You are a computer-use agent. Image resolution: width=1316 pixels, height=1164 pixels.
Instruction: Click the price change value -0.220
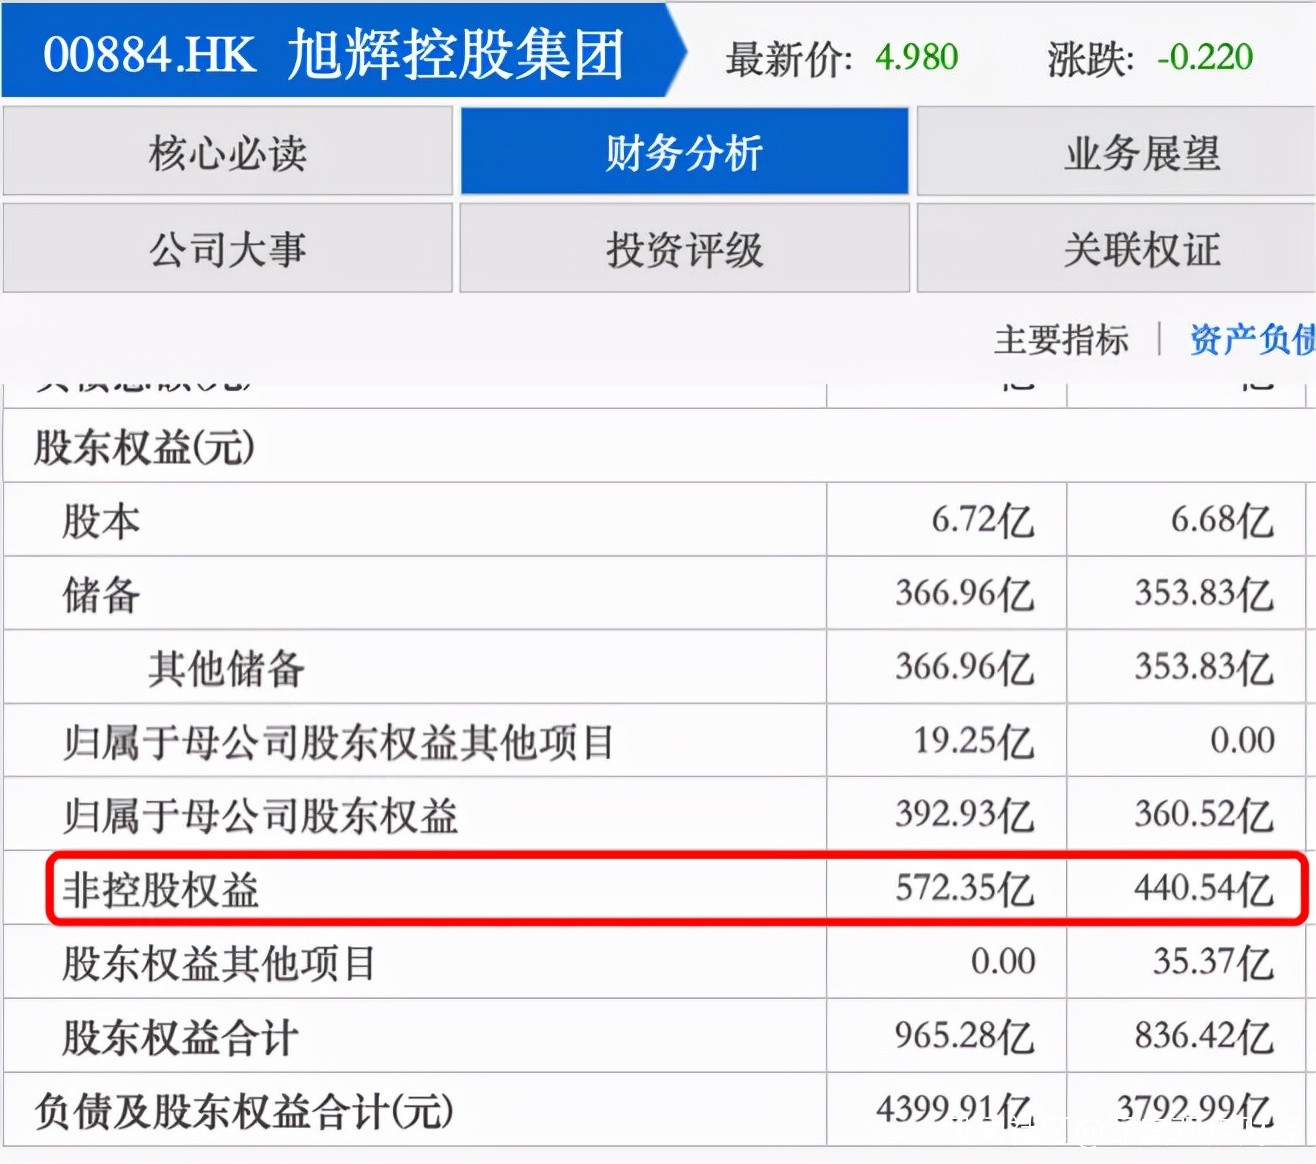pyautogui.click(x=1204, y=57)
